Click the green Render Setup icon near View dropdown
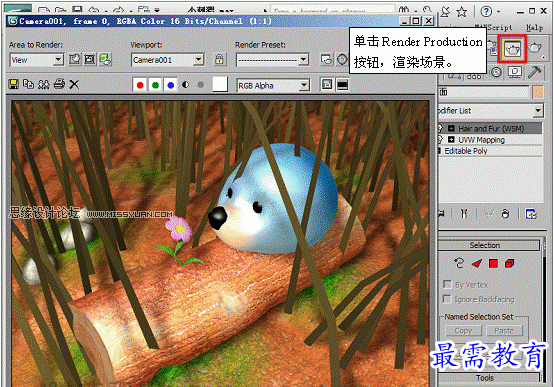The height and width of the screenshot is (387, 554). pos(105,59)
